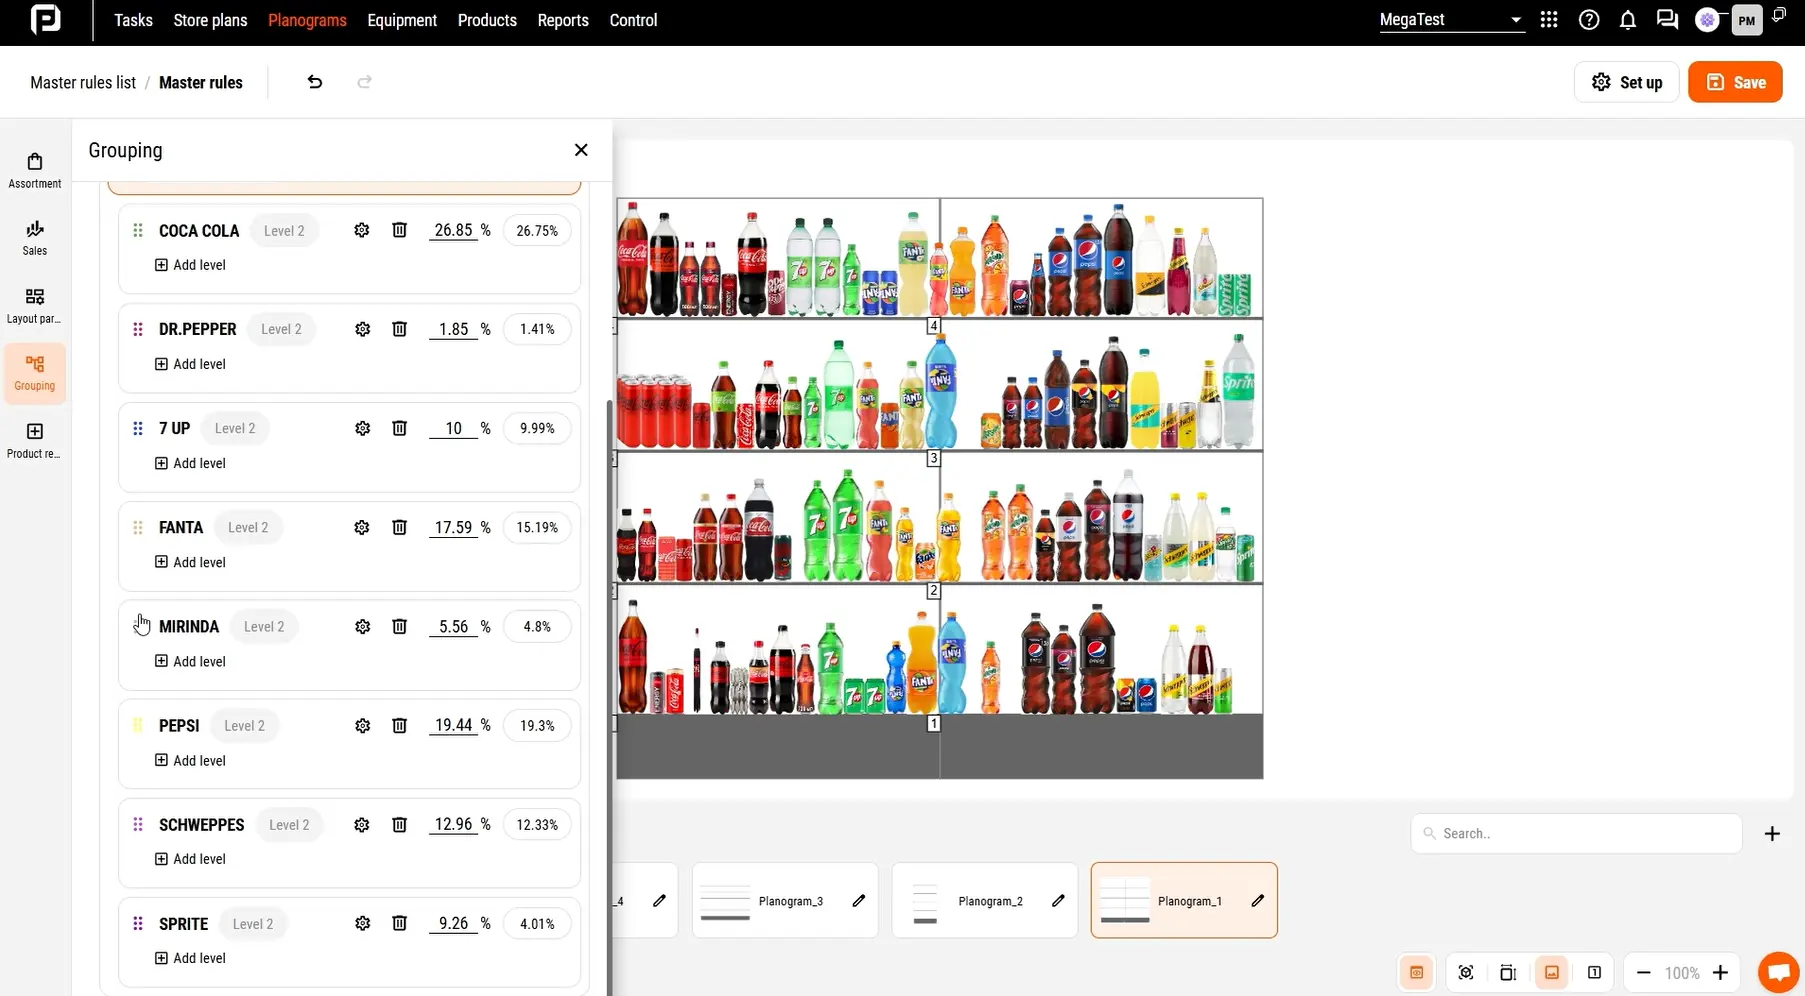Go back to Master rules list

tap(83, 82)
